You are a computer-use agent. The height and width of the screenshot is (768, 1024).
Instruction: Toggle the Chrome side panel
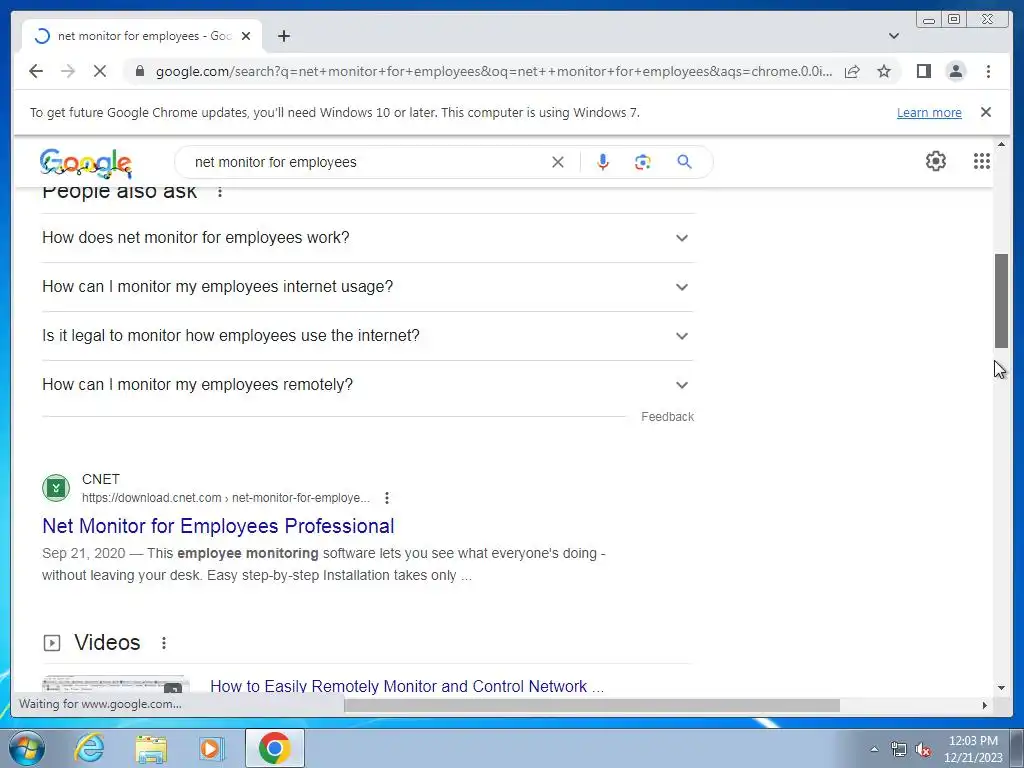tap(923, 71)
